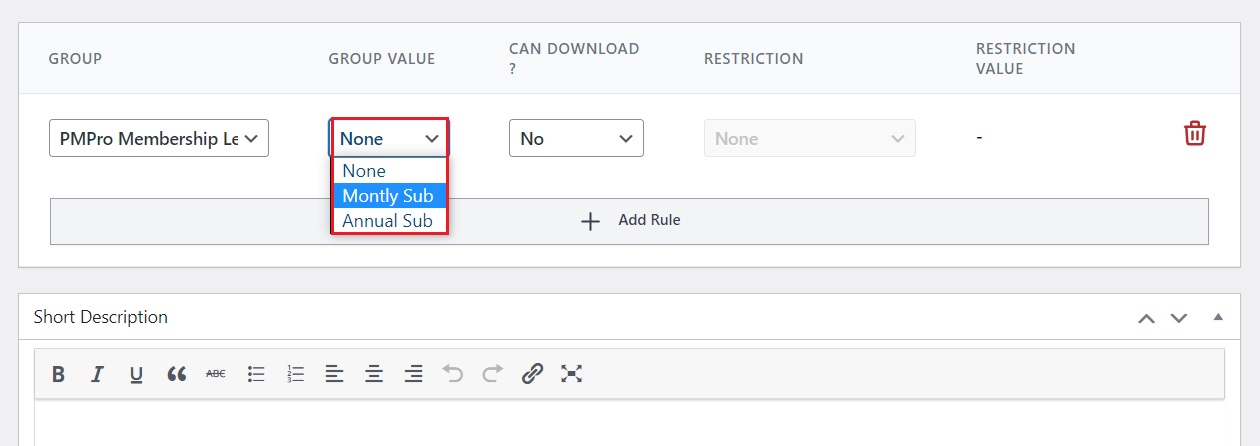
Task: Choose Montly Sub from the list
Action: coord(389,196)
